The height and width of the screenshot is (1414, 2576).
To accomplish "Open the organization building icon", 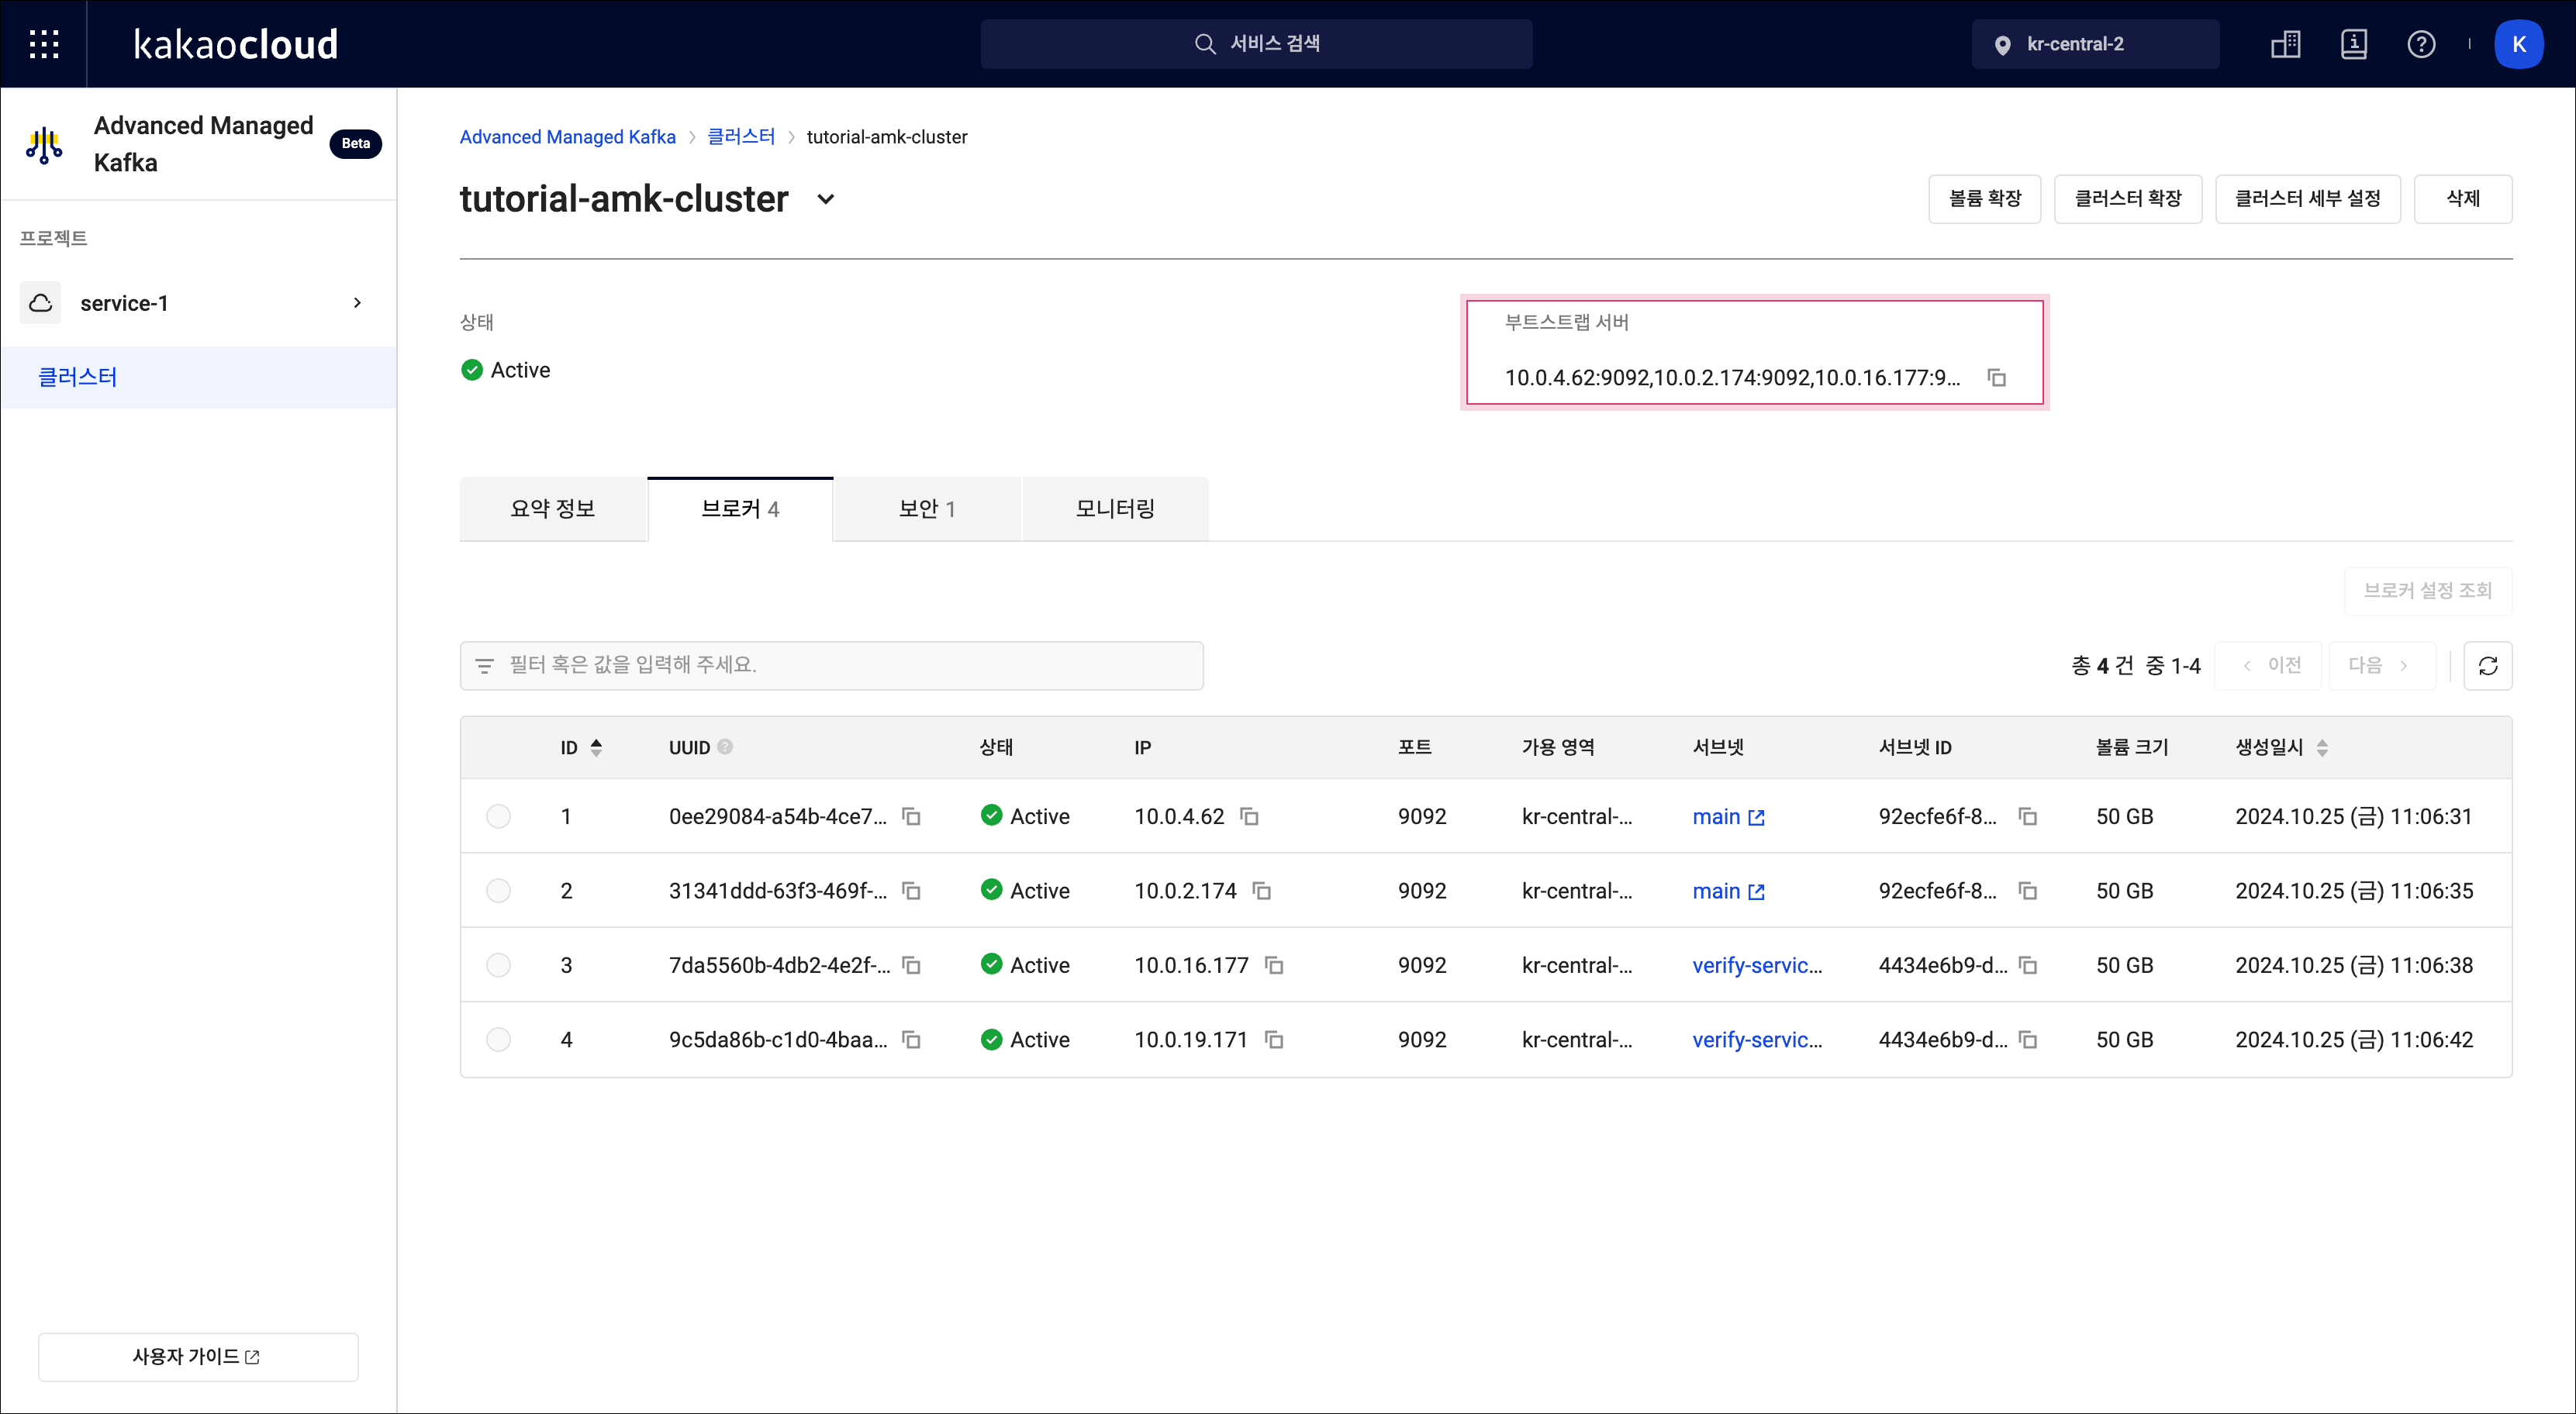I will (x=2285, y=44).
